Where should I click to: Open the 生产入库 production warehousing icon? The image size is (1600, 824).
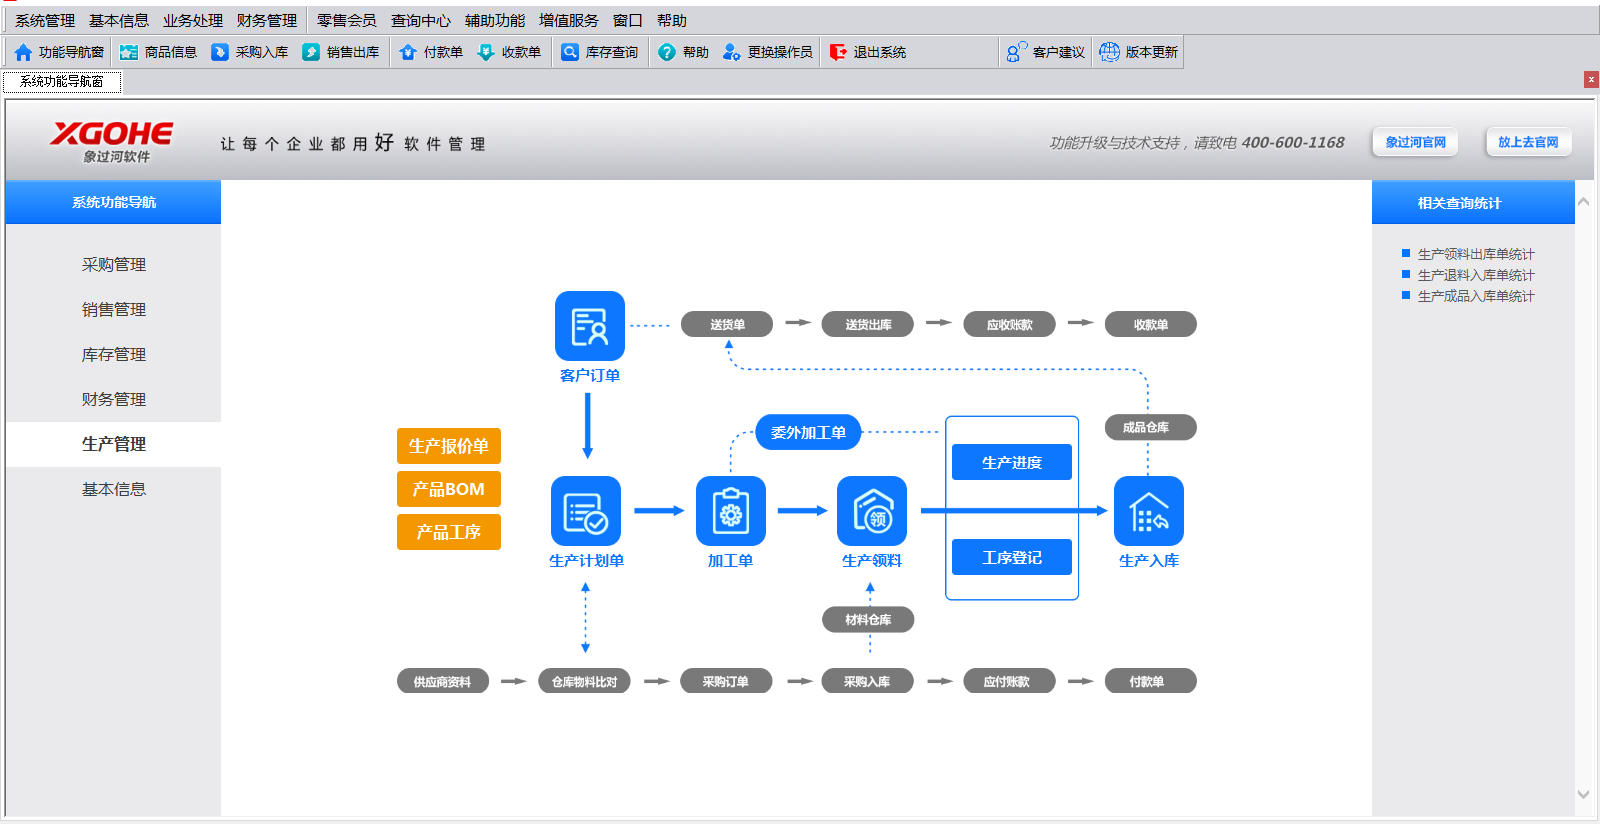[1148, 511]
